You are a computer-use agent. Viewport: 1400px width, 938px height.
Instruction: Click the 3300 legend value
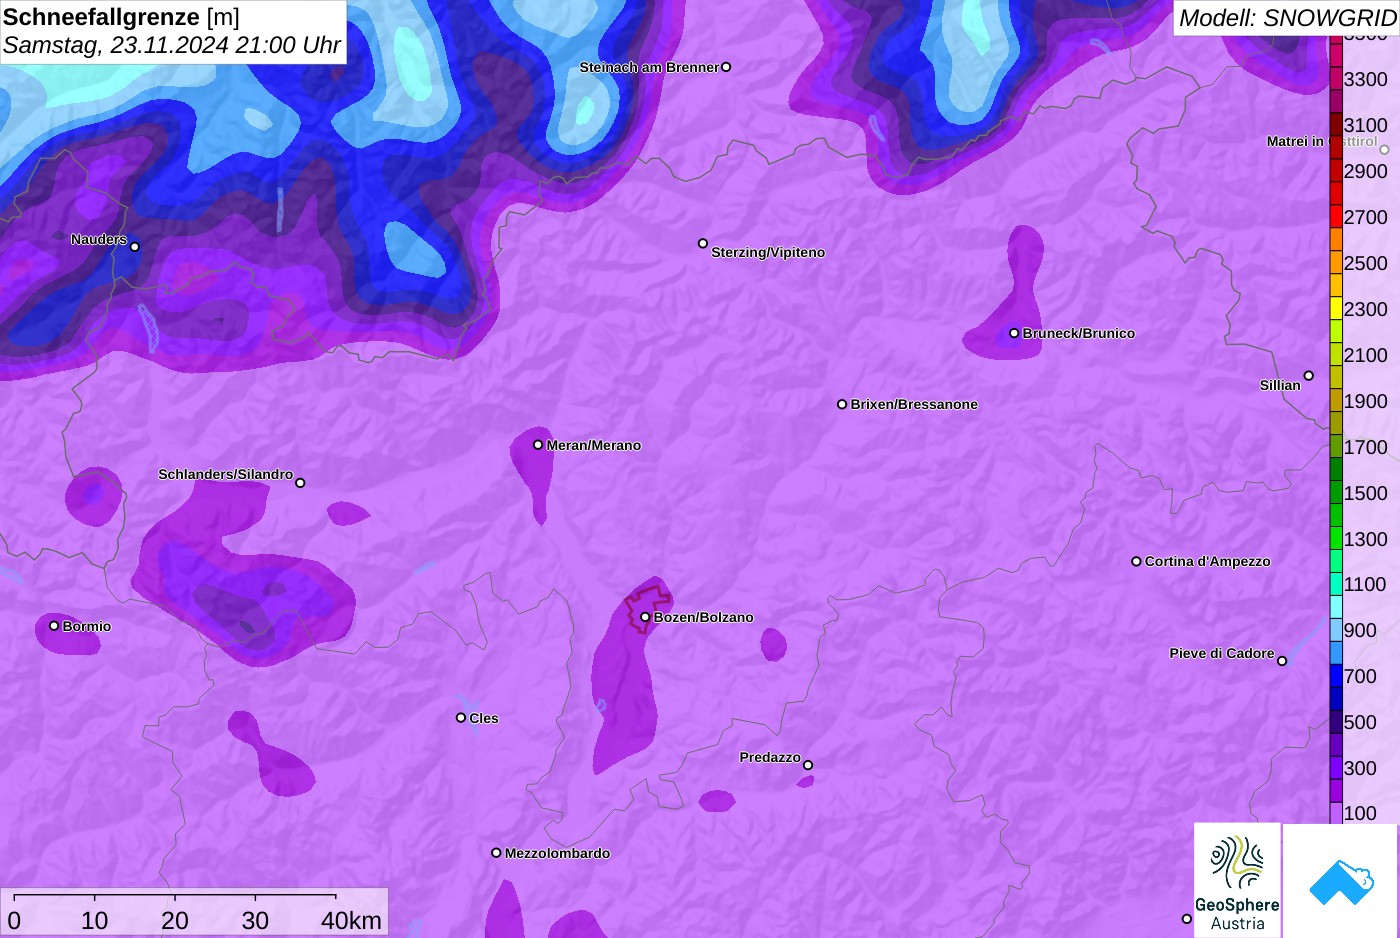(x=1366, y=79)
